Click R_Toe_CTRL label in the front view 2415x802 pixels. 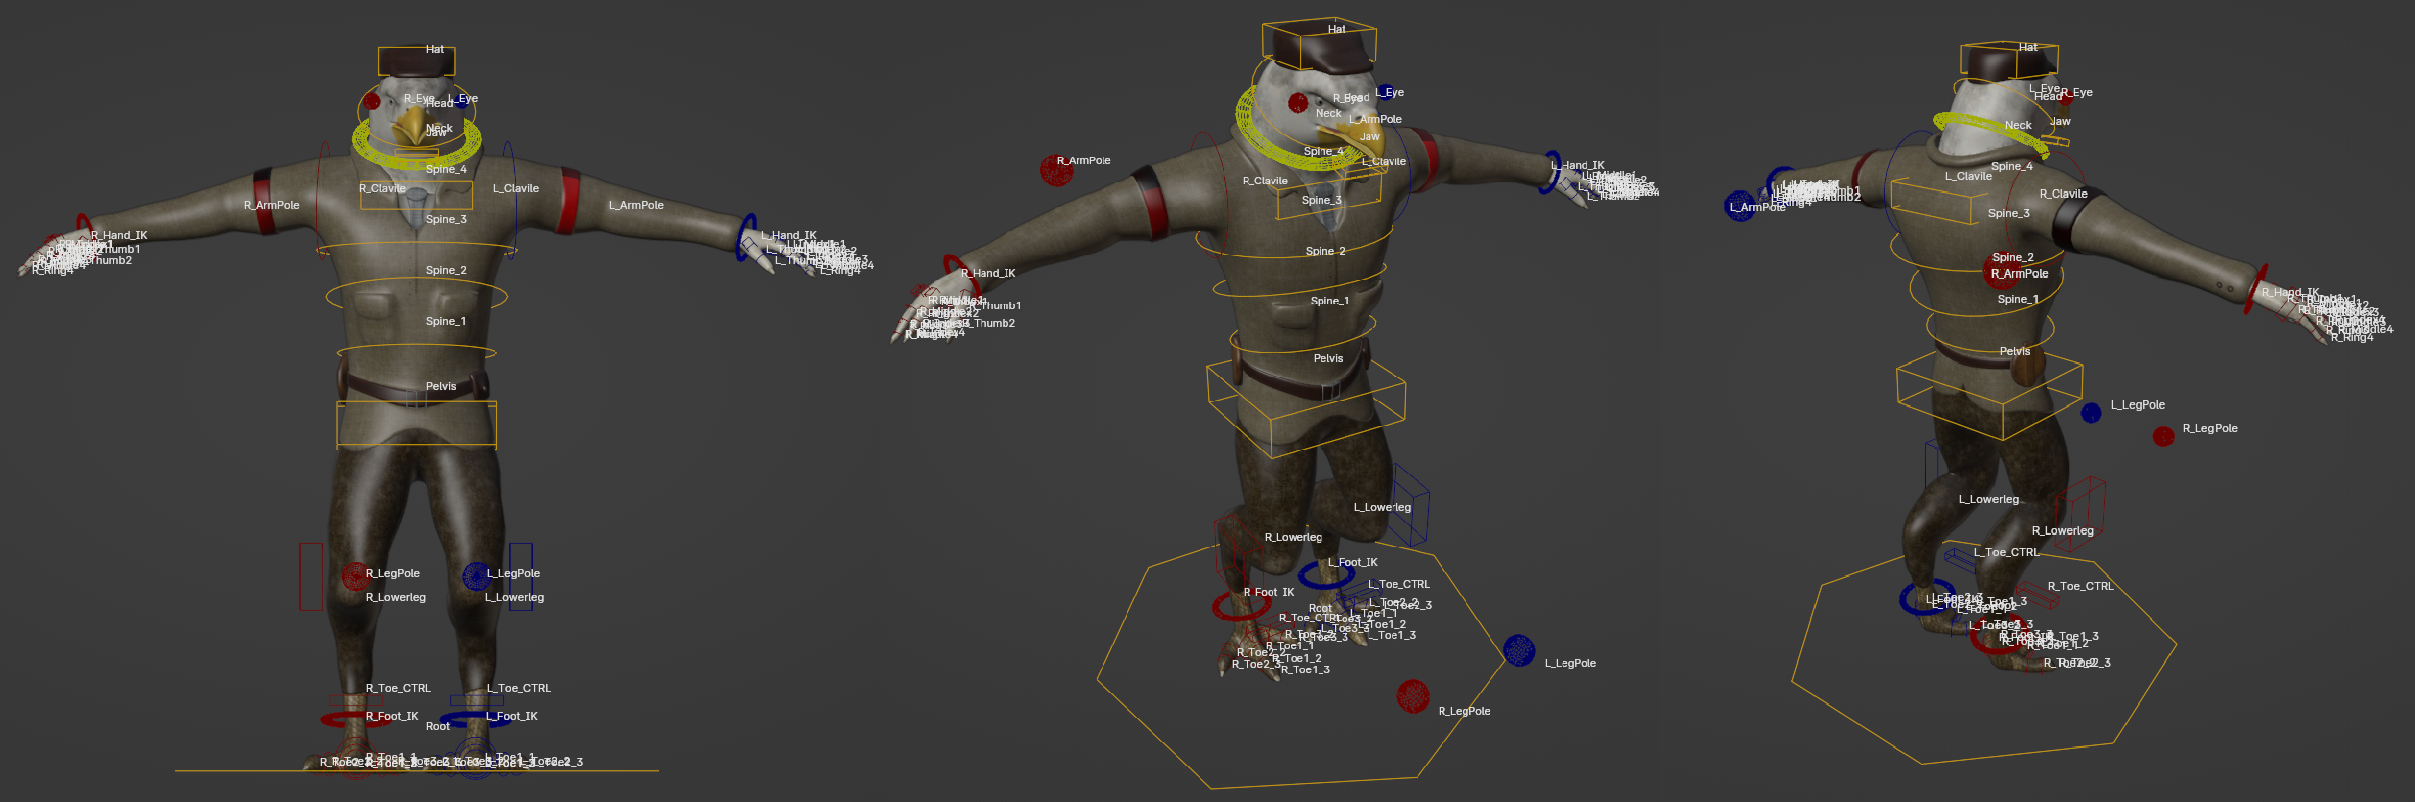coord(398,688)
